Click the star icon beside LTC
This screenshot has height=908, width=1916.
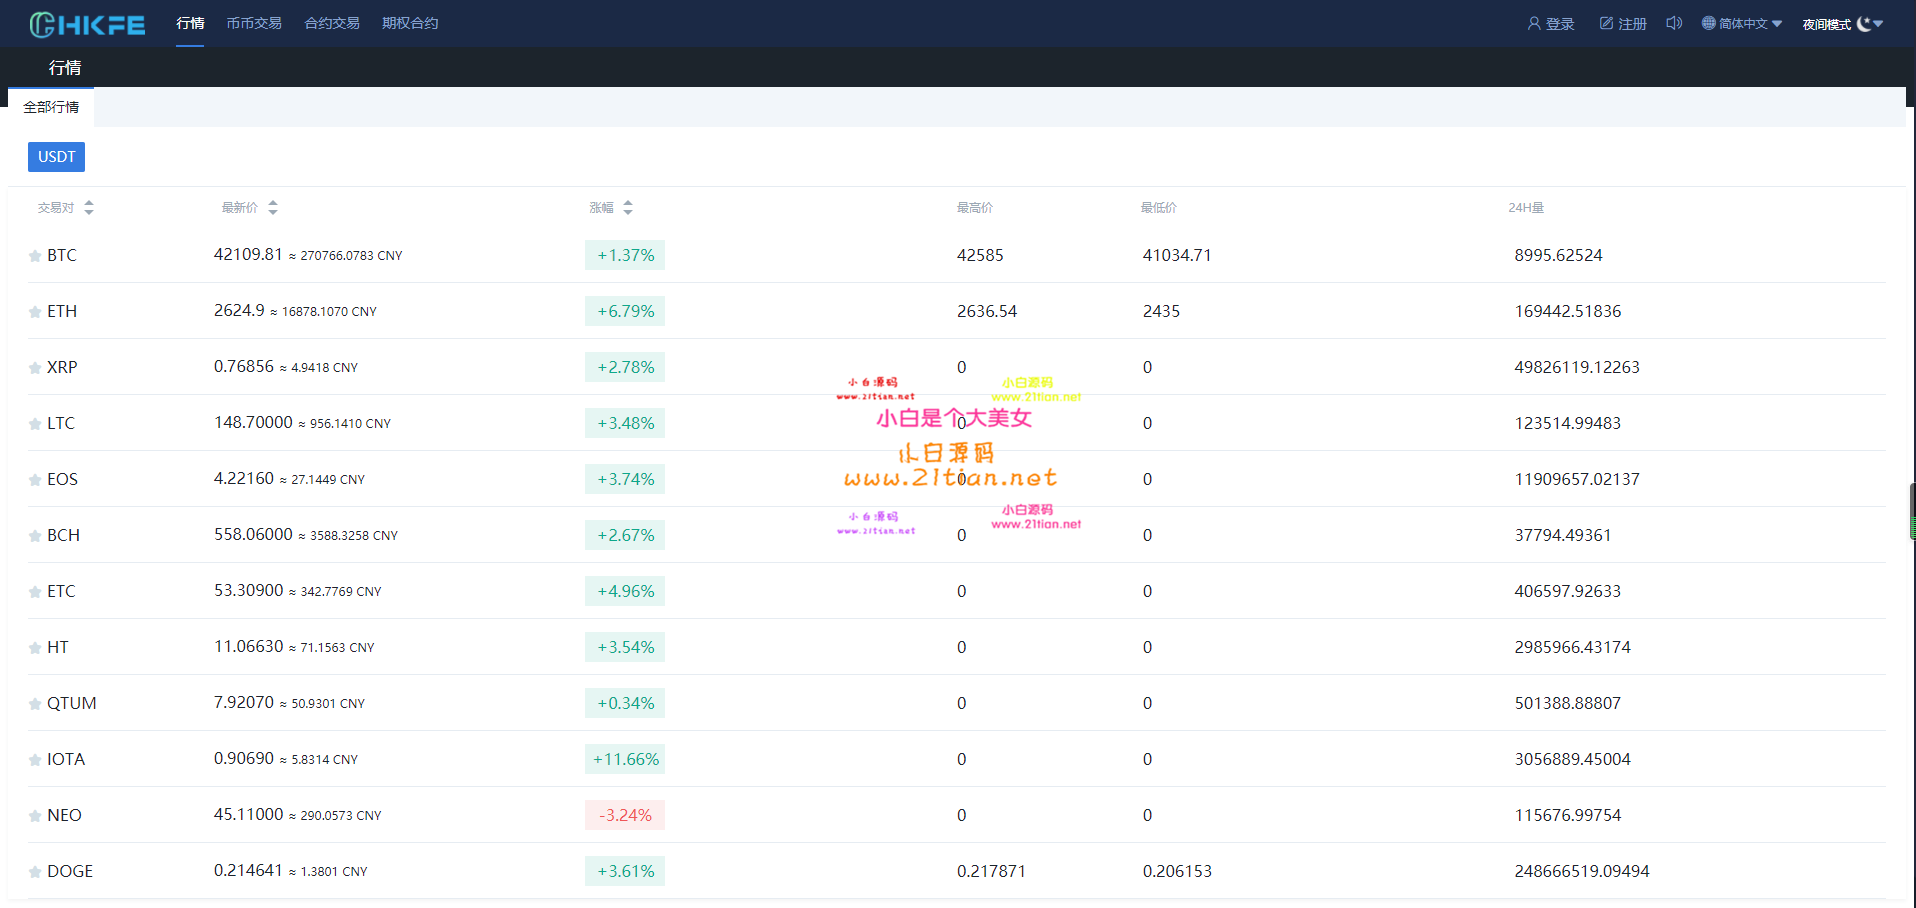pyautogui.click(x=35, y=424)
